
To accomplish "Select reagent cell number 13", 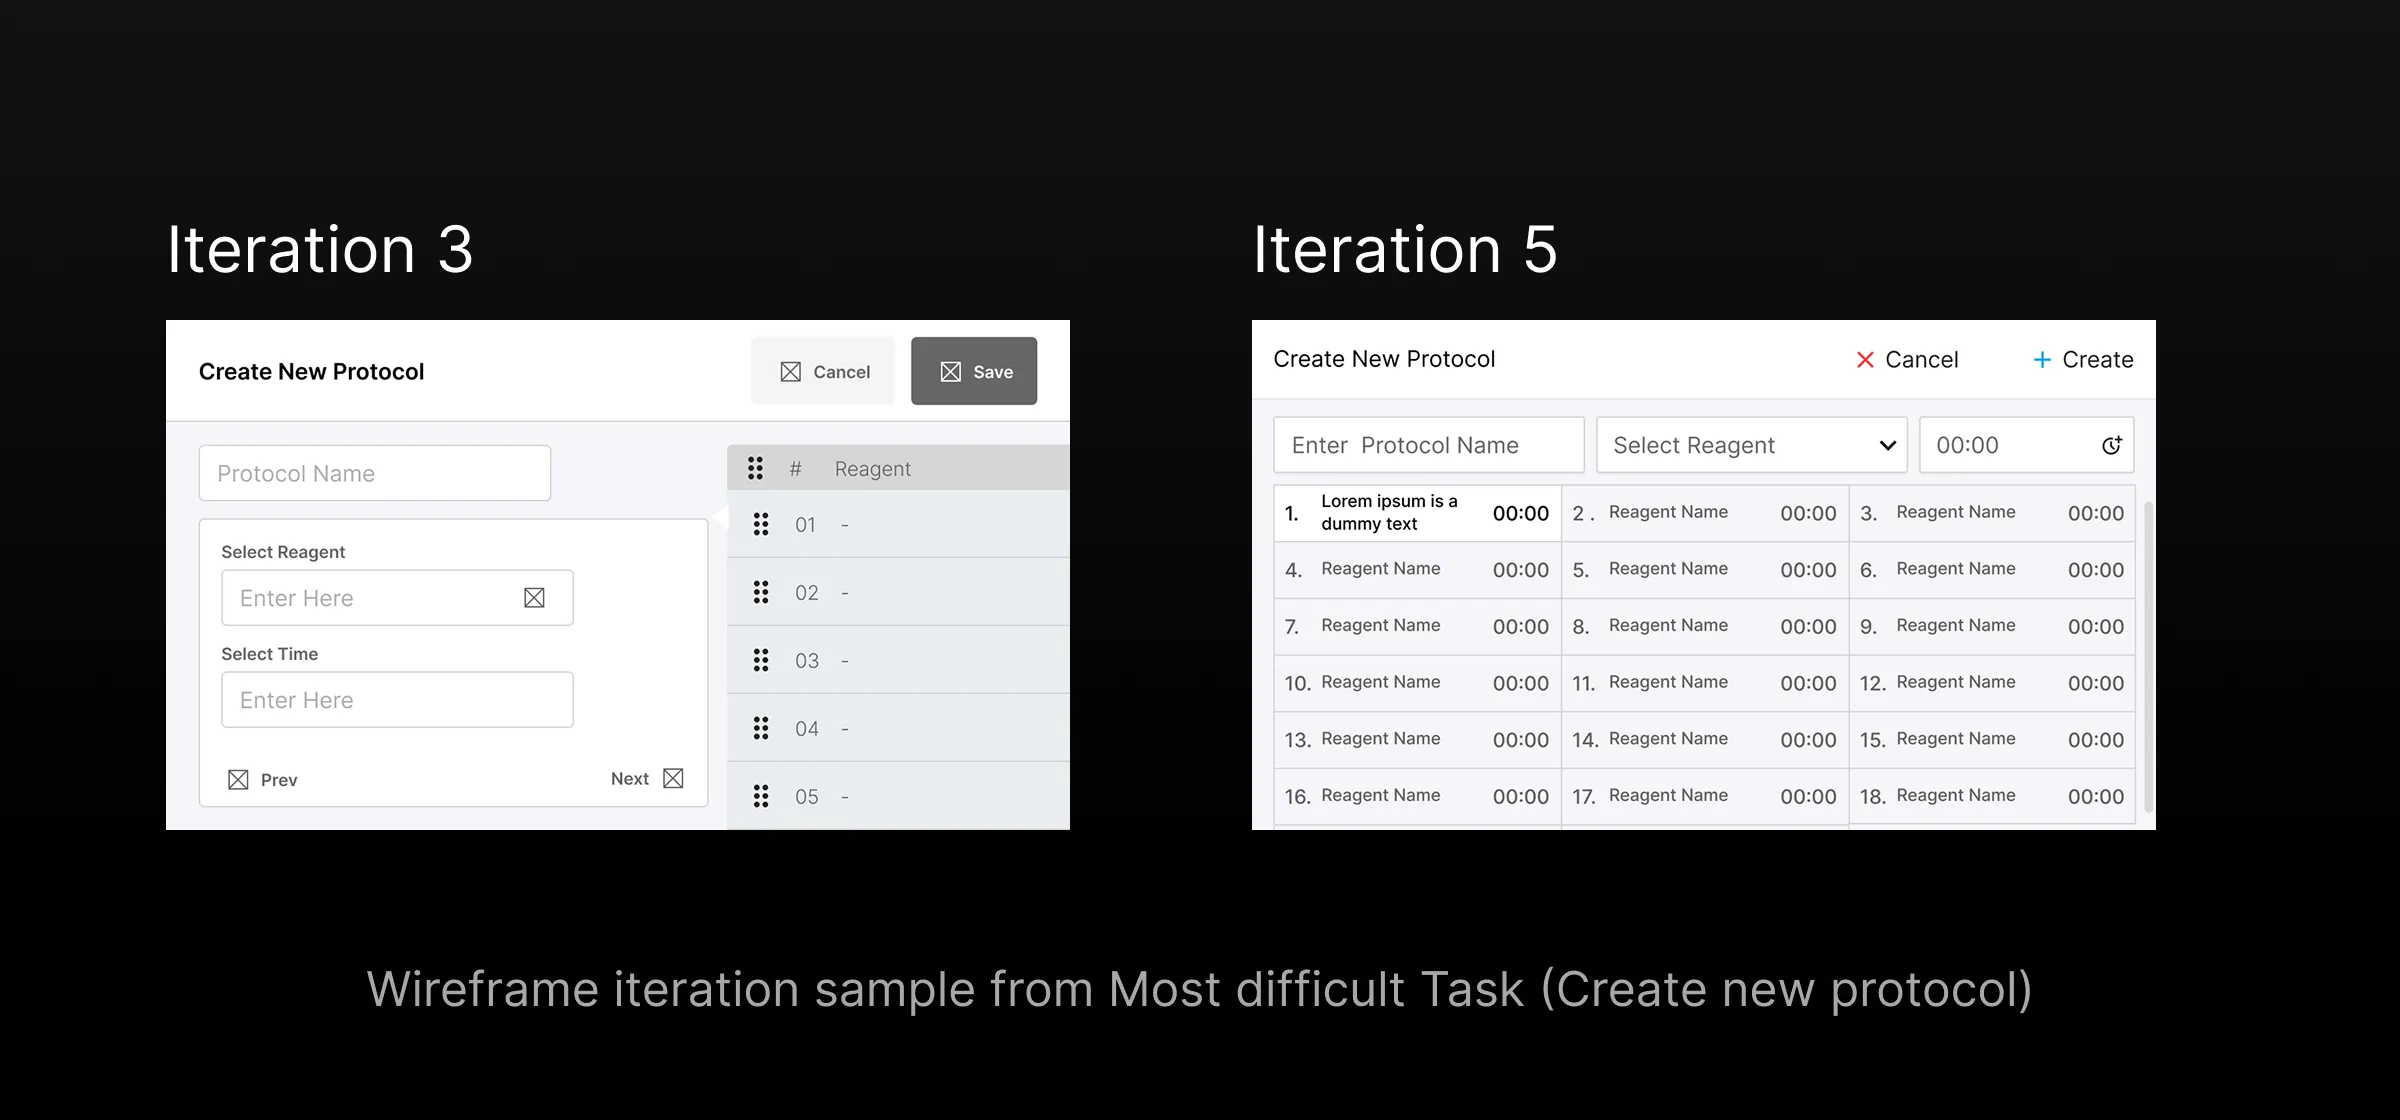I will [1417, 740].
